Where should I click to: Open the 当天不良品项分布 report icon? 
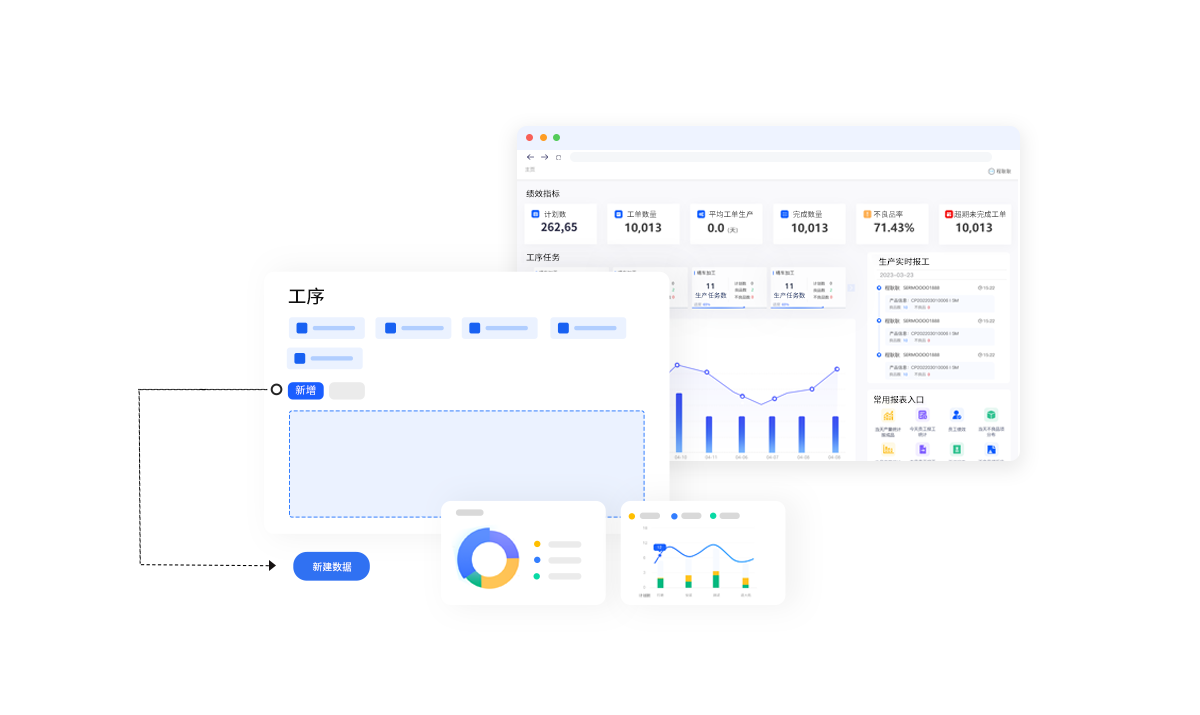pos(991,415)
